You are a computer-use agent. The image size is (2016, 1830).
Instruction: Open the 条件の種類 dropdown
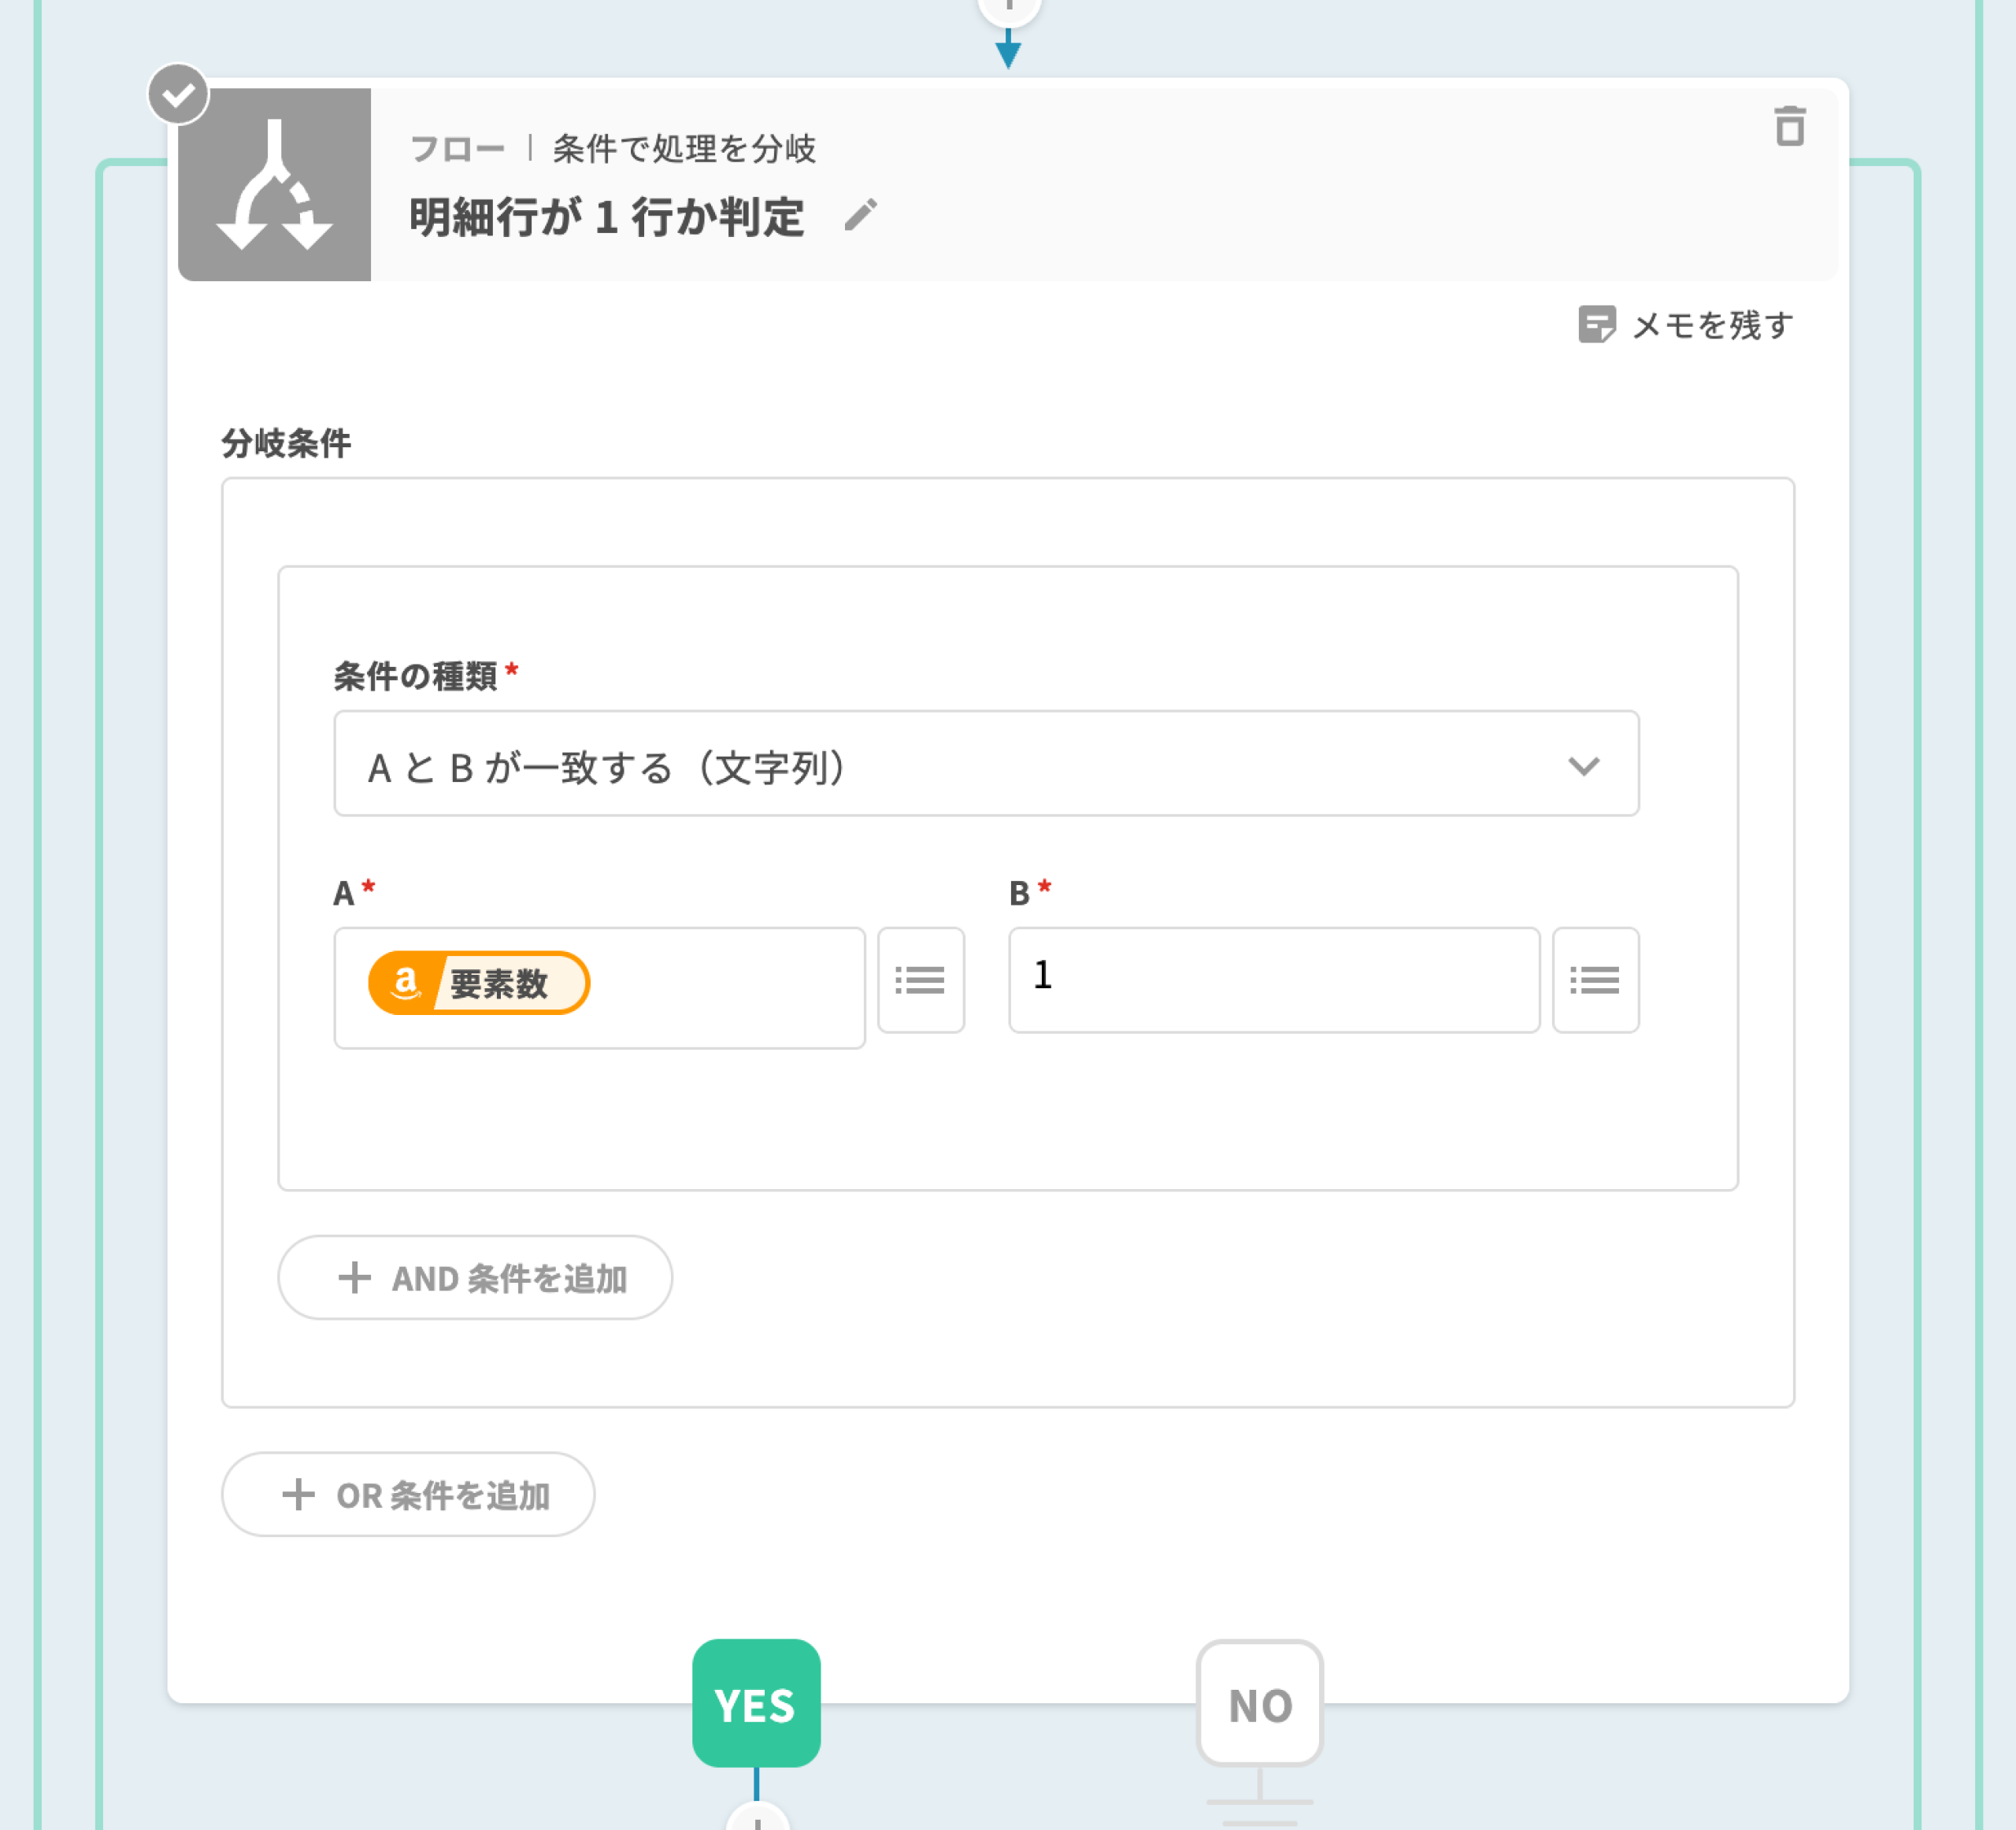[985, 764]
